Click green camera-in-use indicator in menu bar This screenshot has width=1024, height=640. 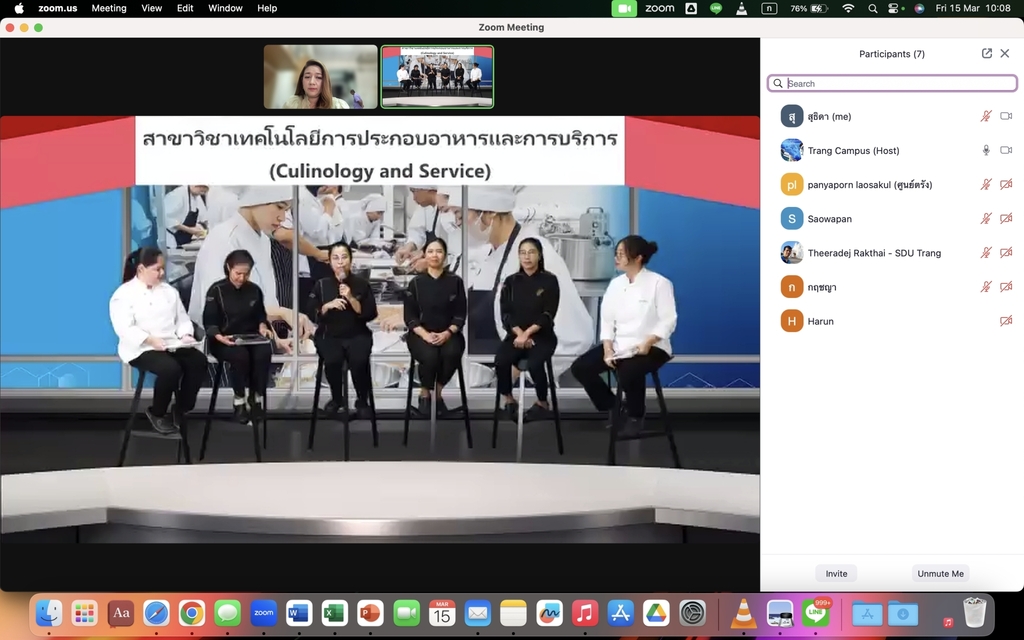[x=624, y=8]
